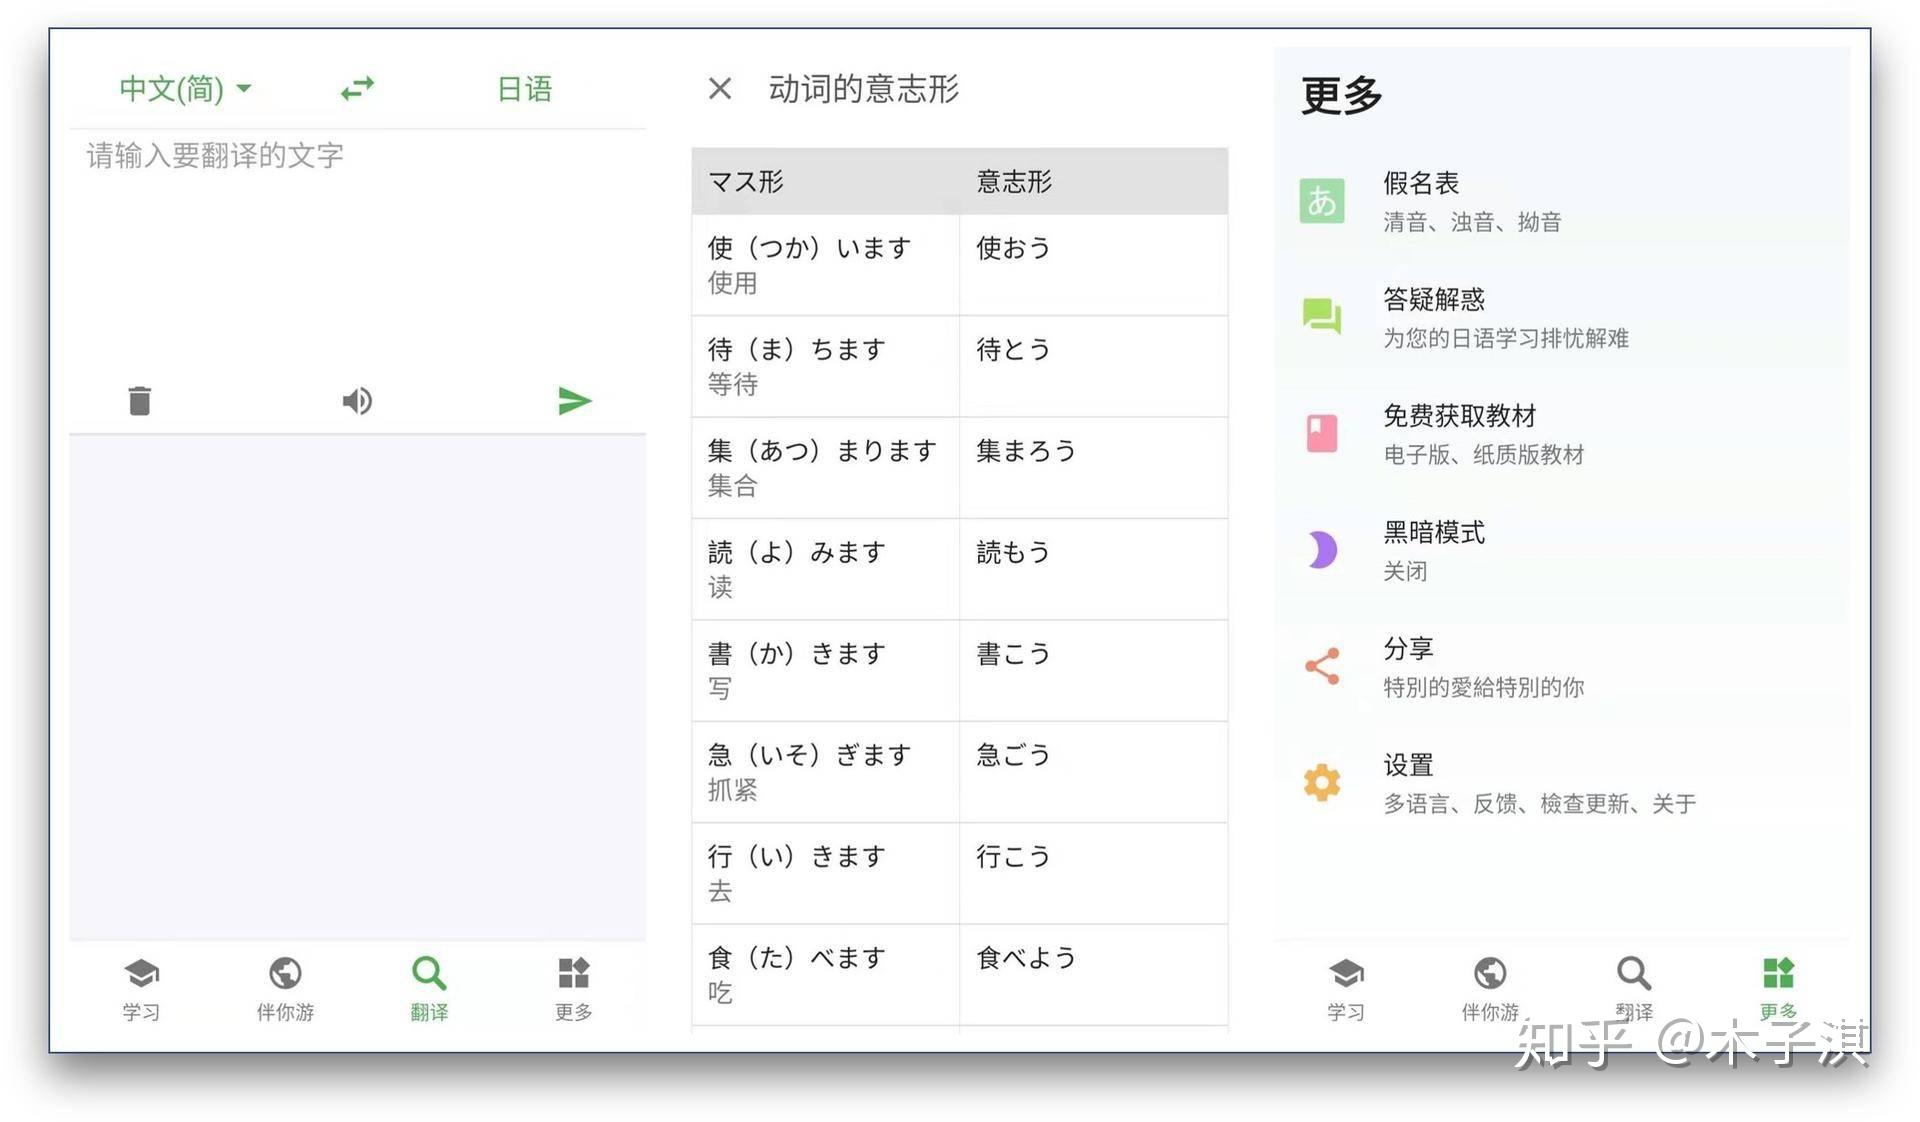The height and width of the screenshot is (1122, 1920).
Task: Tap the 使います table row
Action: 958,265
